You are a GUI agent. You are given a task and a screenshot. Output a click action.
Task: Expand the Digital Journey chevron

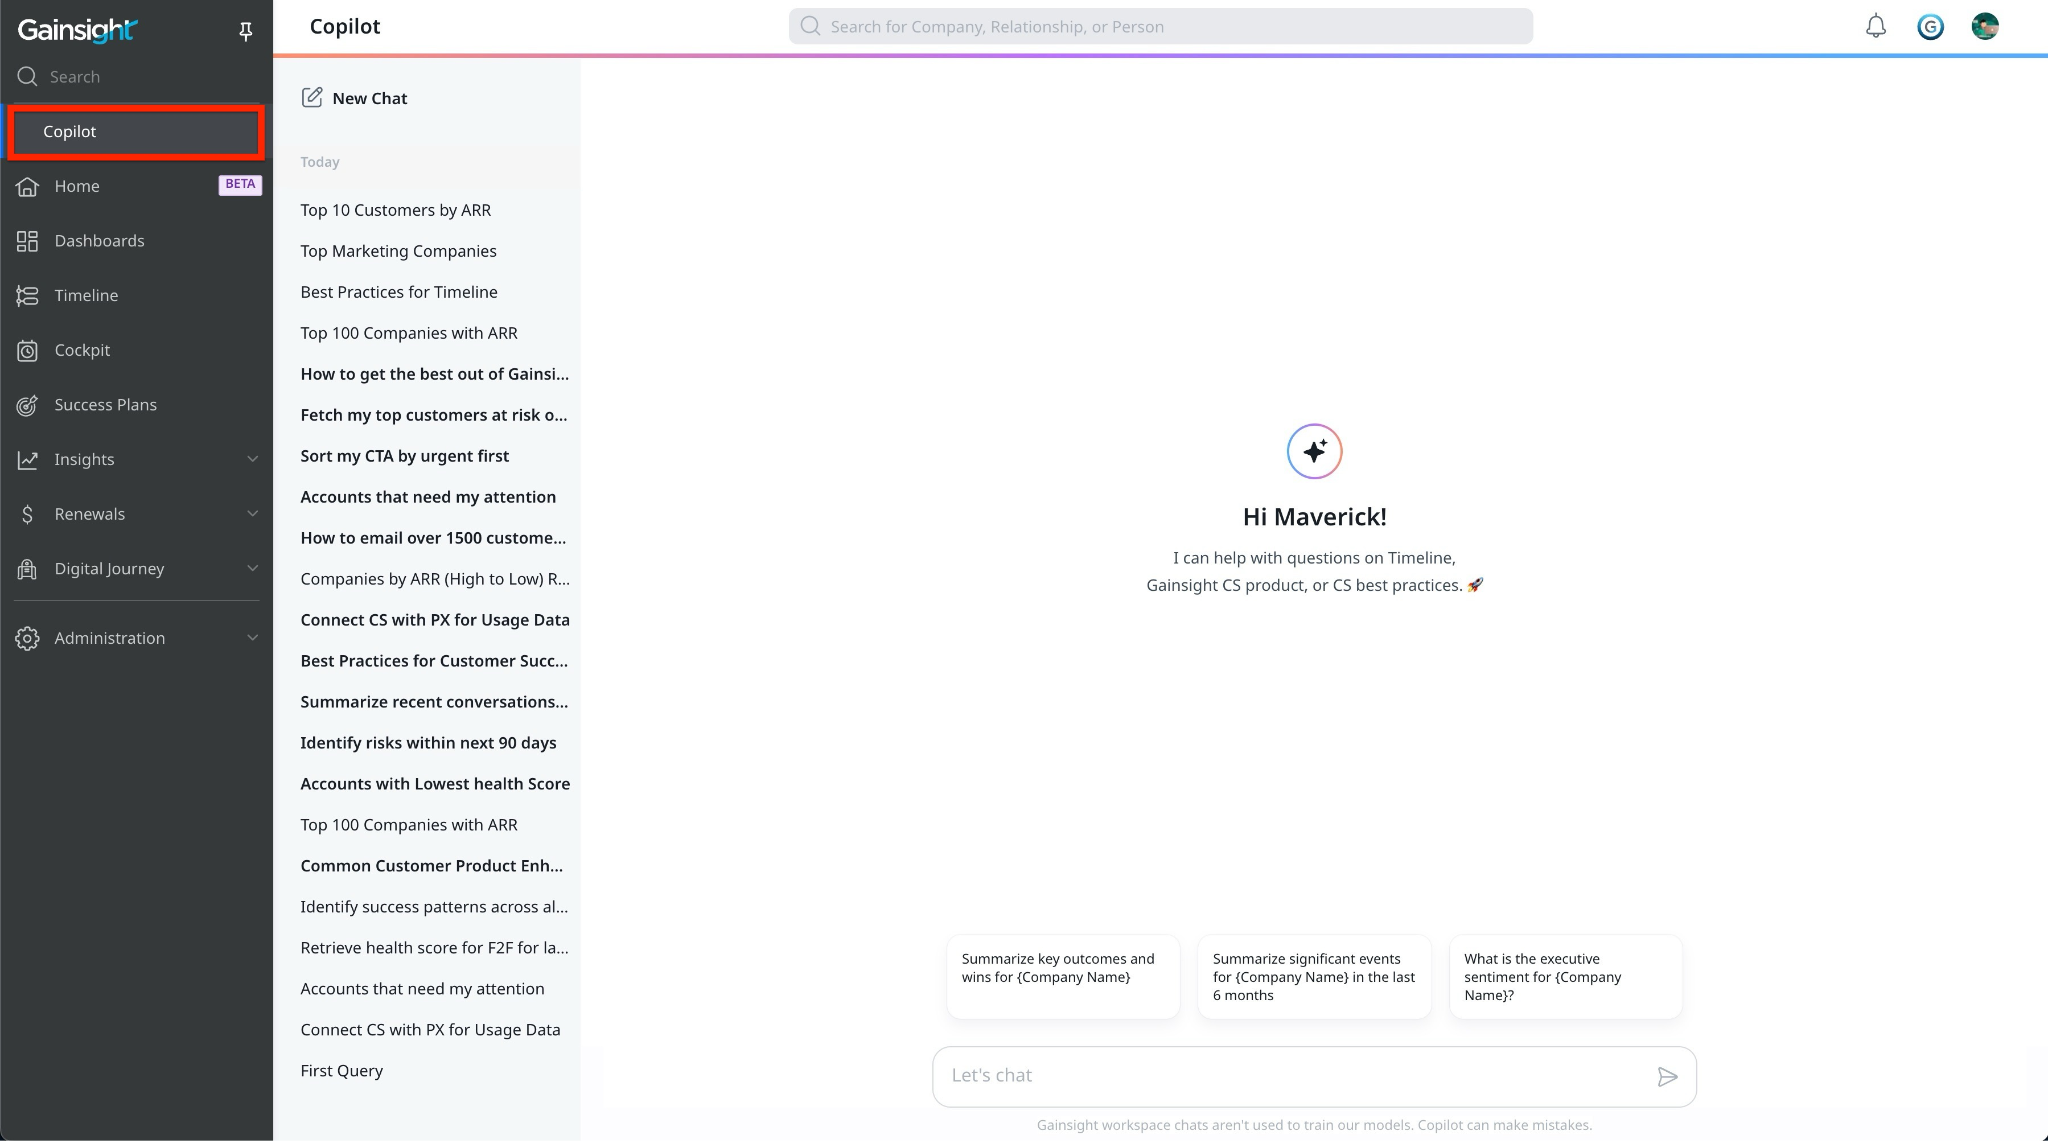pyautogui.click(x=252, y=569)
